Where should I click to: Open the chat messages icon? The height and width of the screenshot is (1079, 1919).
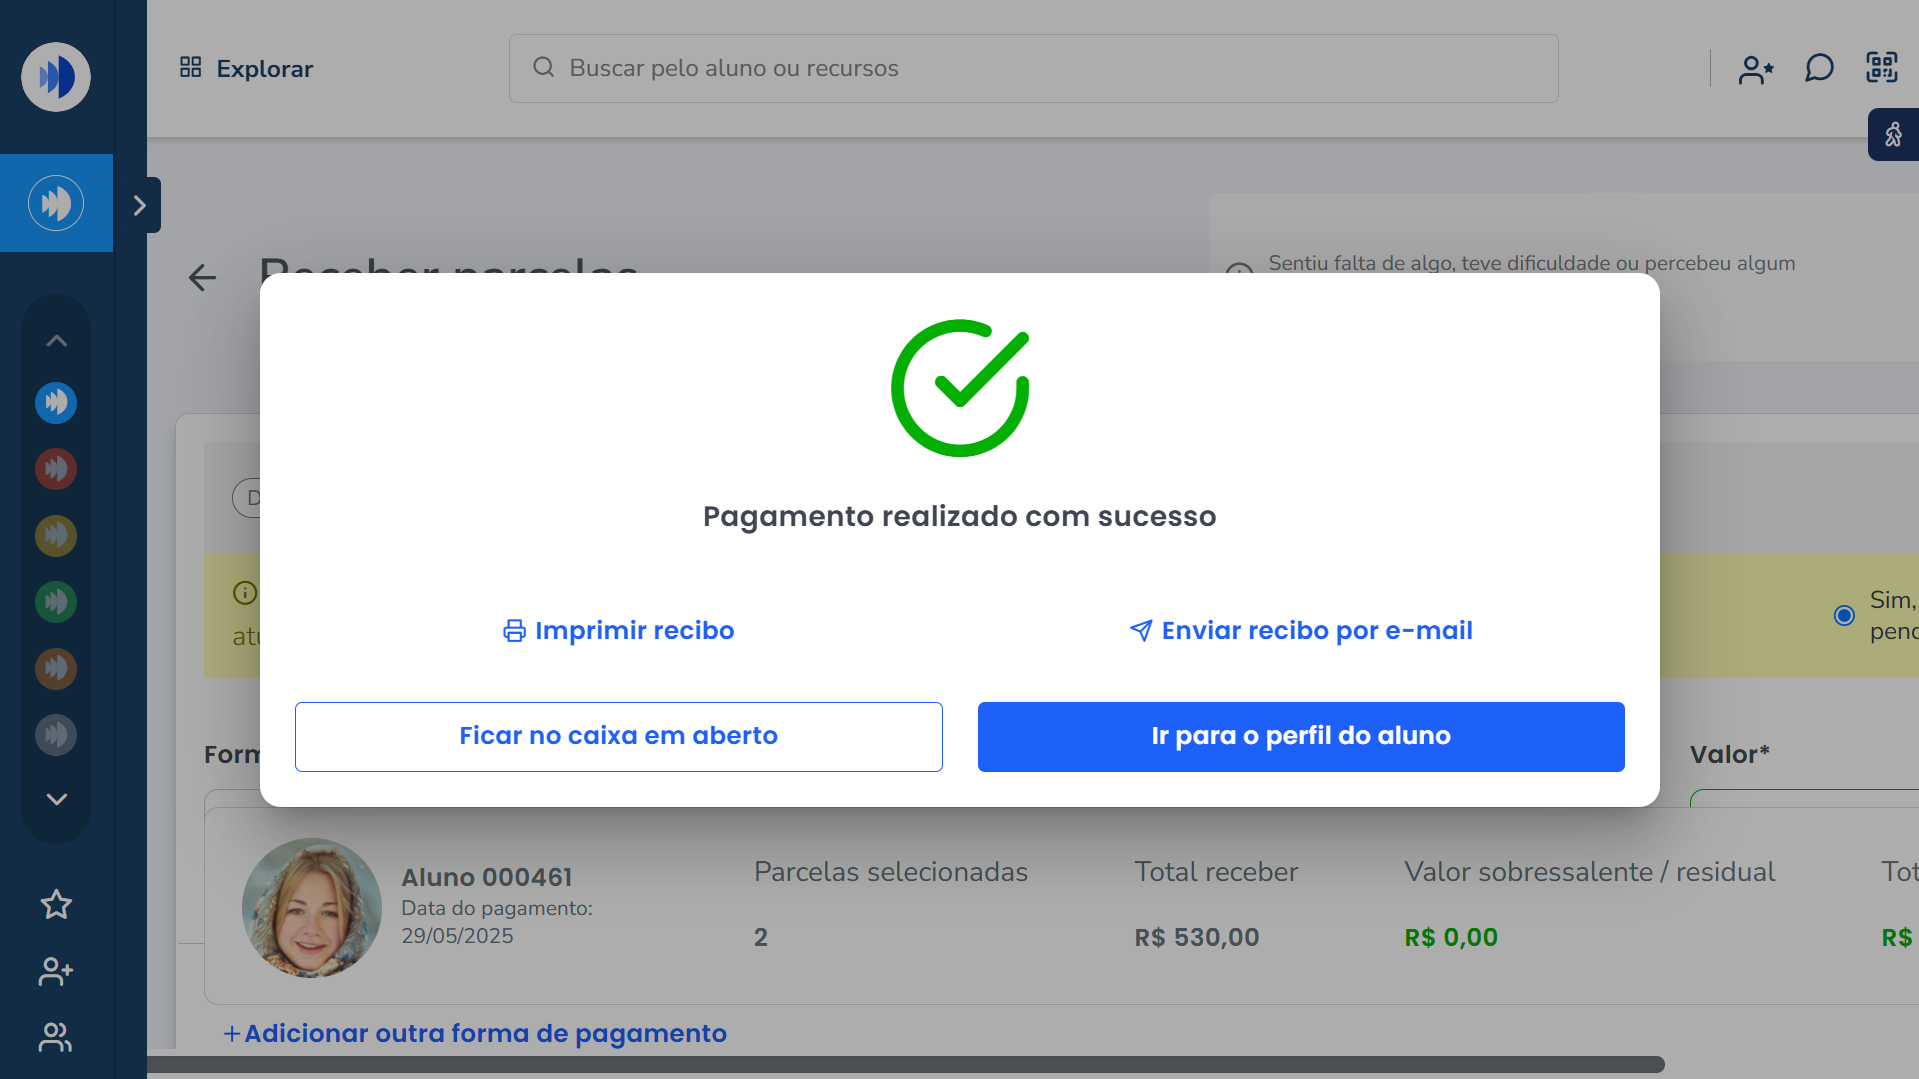(x=1819, y=68)
